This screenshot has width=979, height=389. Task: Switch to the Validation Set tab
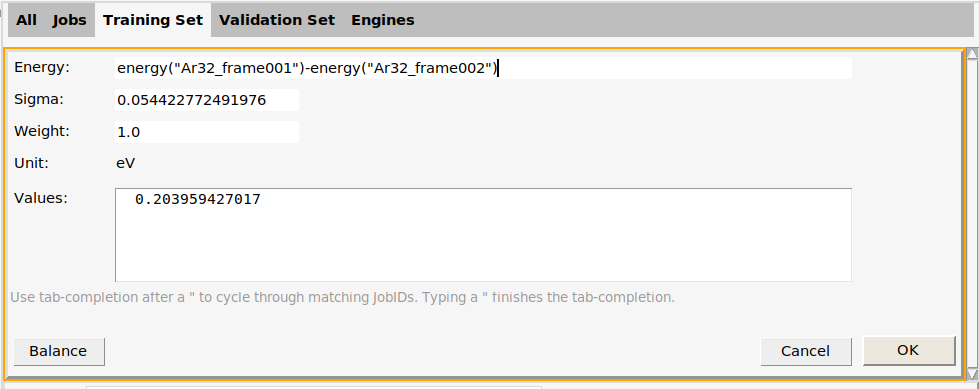(277, 20)
